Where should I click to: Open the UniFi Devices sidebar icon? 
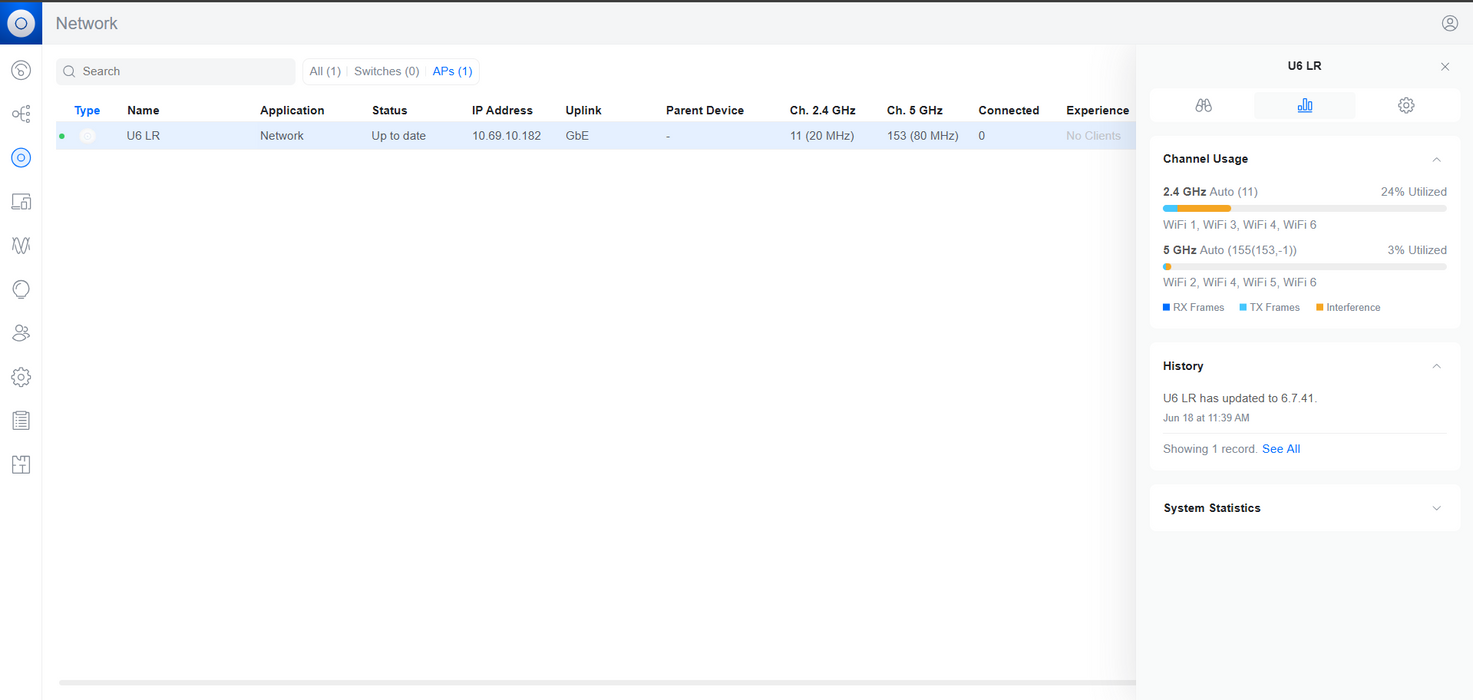(x=21, y=158)
